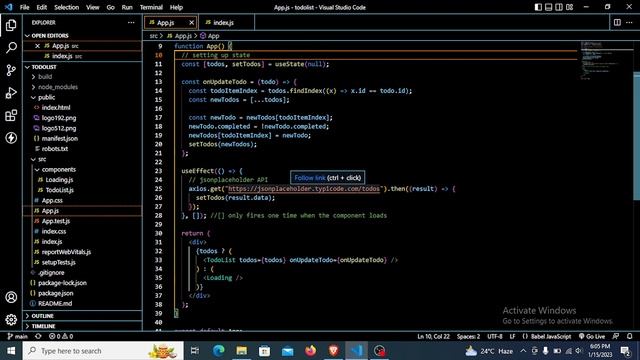Open the Search view in activity bar
This screenshot has height=360, width=640.
(11, 48)
